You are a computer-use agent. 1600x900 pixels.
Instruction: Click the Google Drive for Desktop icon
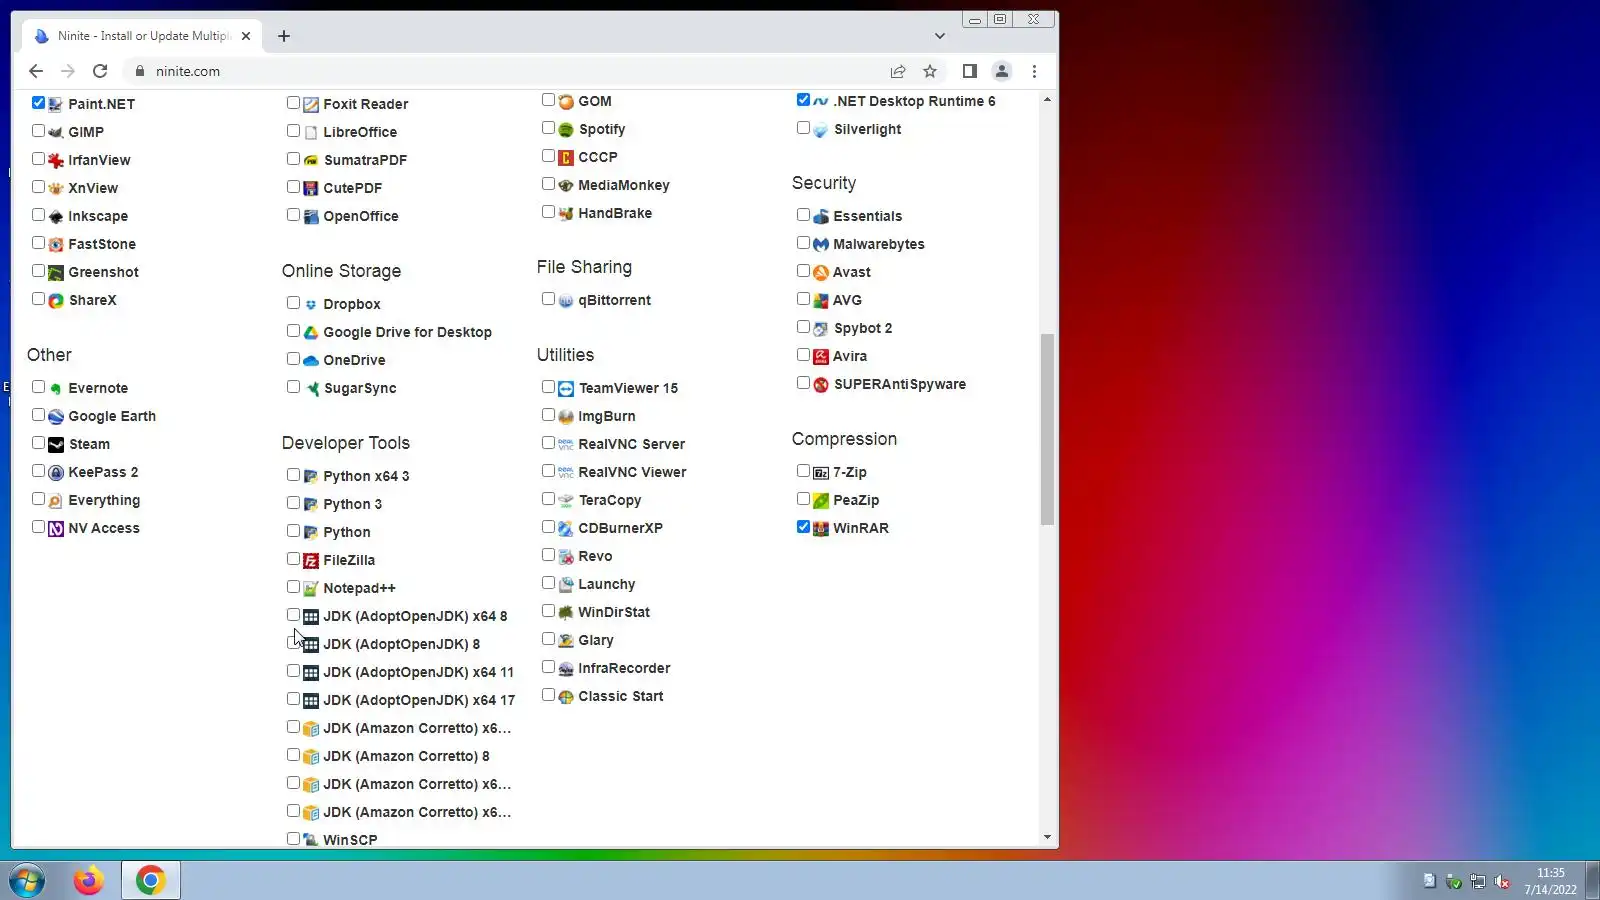[311, 332]
